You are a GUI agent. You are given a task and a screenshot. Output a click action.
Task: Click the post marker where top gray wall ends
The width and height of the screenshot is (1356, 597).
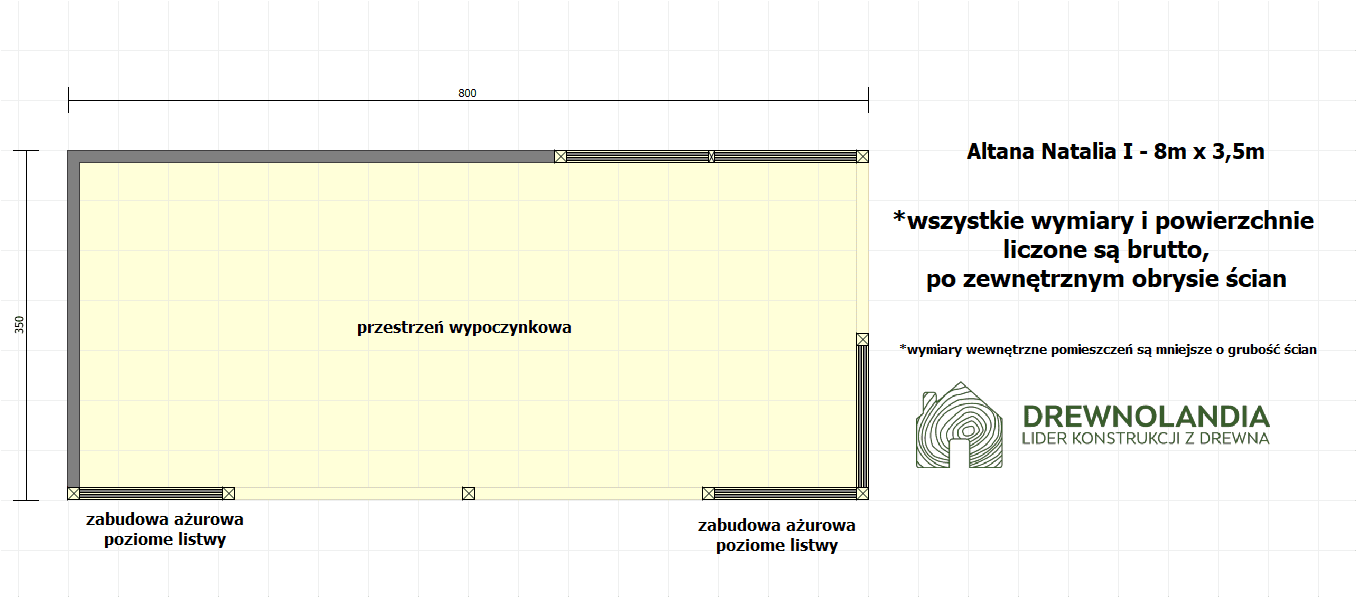[x=560, y=156]
